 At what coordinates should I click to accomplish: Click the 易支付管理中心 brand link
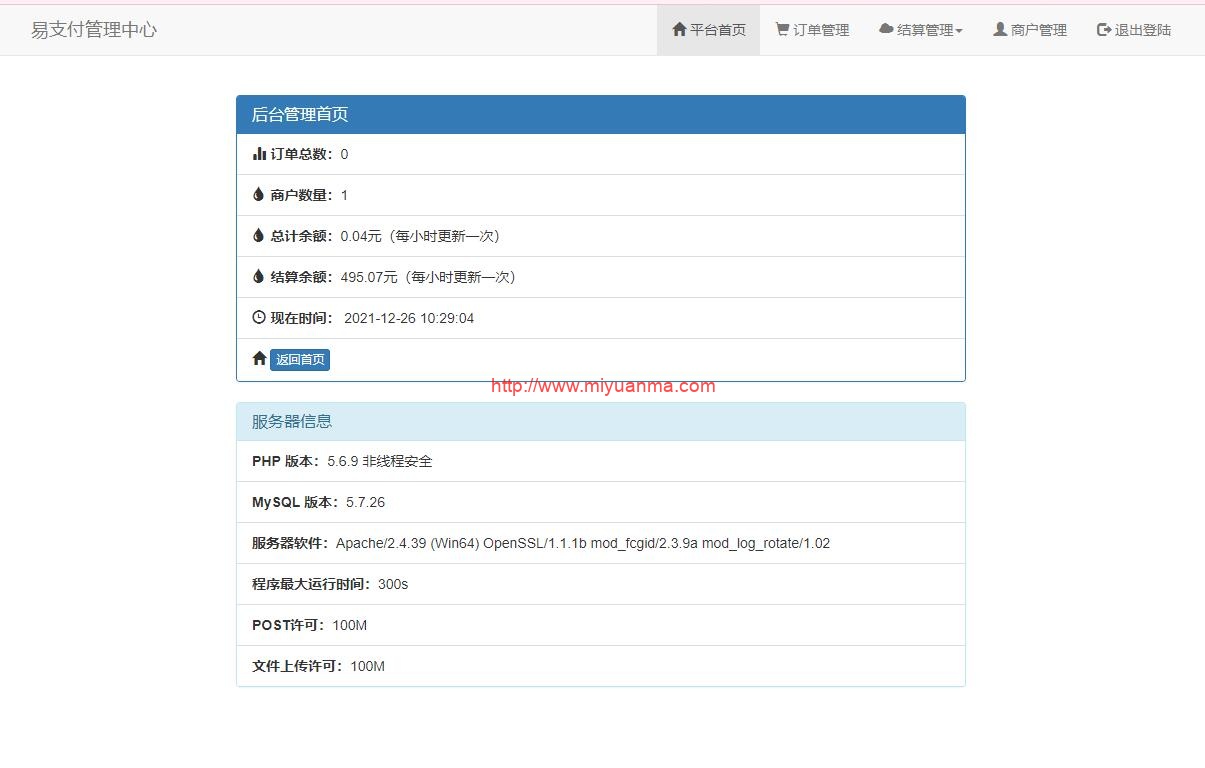94,30
